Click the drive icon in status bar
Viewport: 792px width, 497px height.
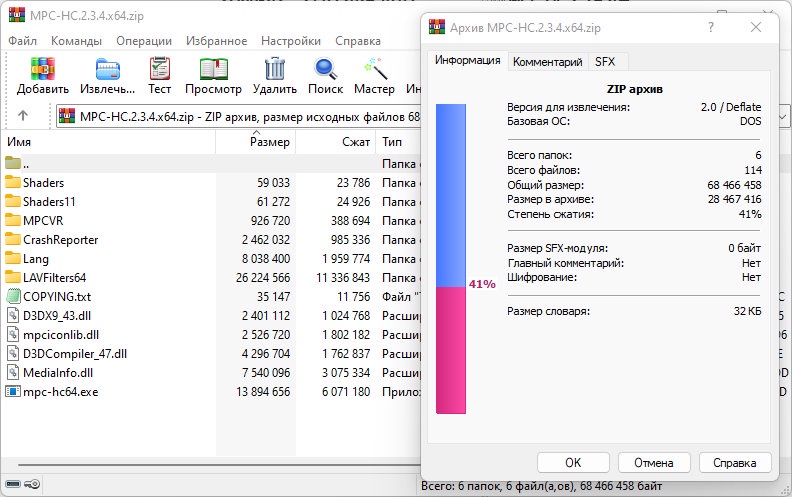(13, 484)
